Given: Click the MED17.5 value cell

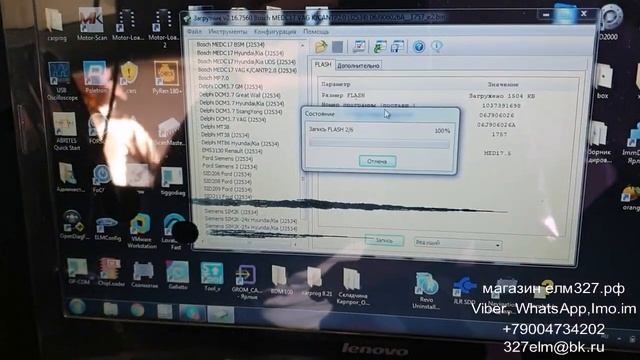Looking at the screenshot, I should click(x=497, y=153).
